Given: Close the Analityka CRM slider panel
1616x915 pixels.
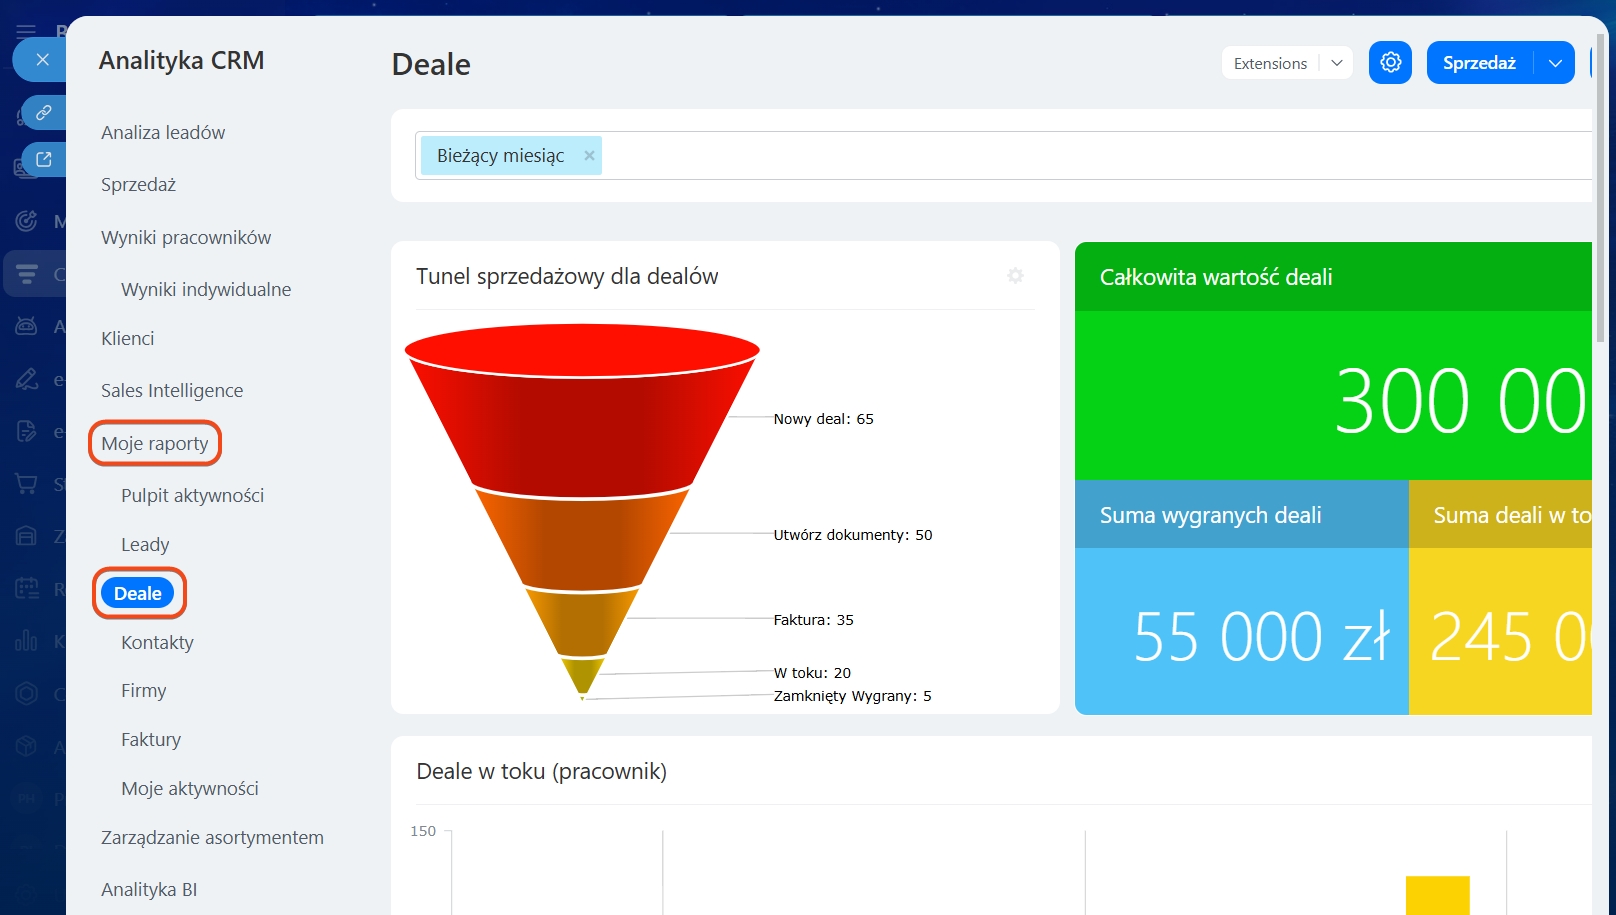Looking at the screenshot, I should (42, 60).
